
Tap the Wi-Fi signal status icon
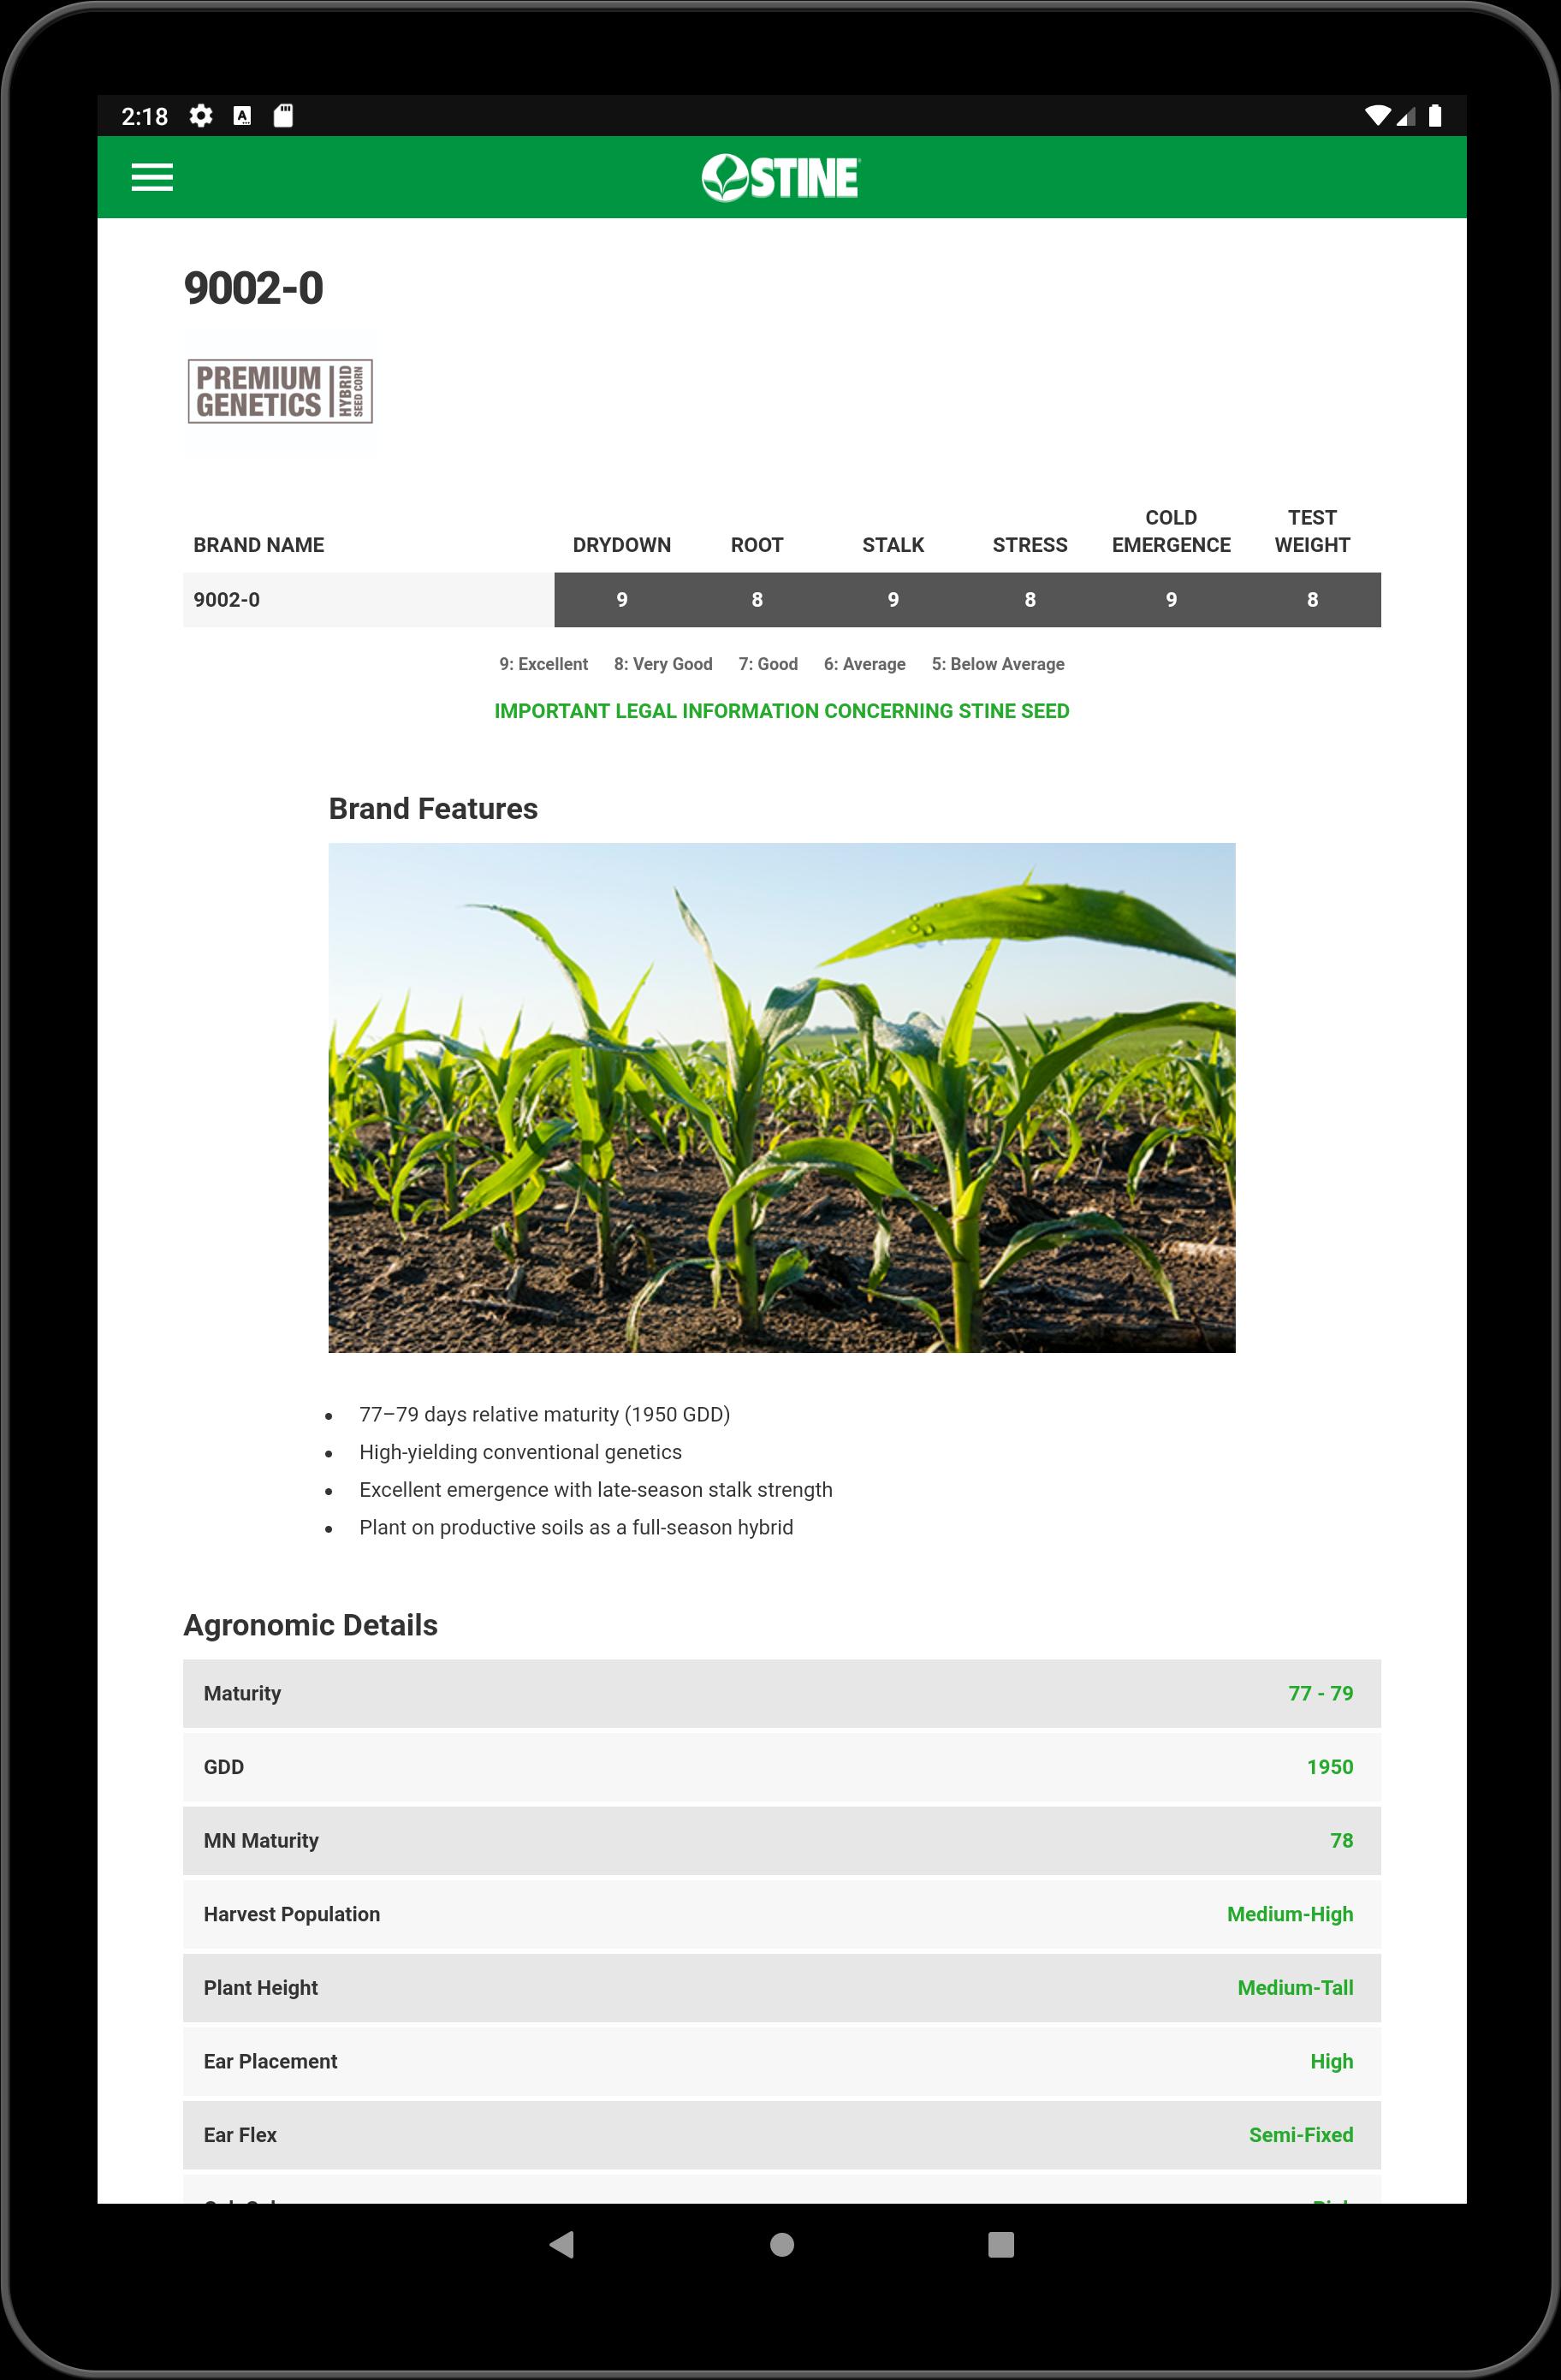tap(1378, 116)
